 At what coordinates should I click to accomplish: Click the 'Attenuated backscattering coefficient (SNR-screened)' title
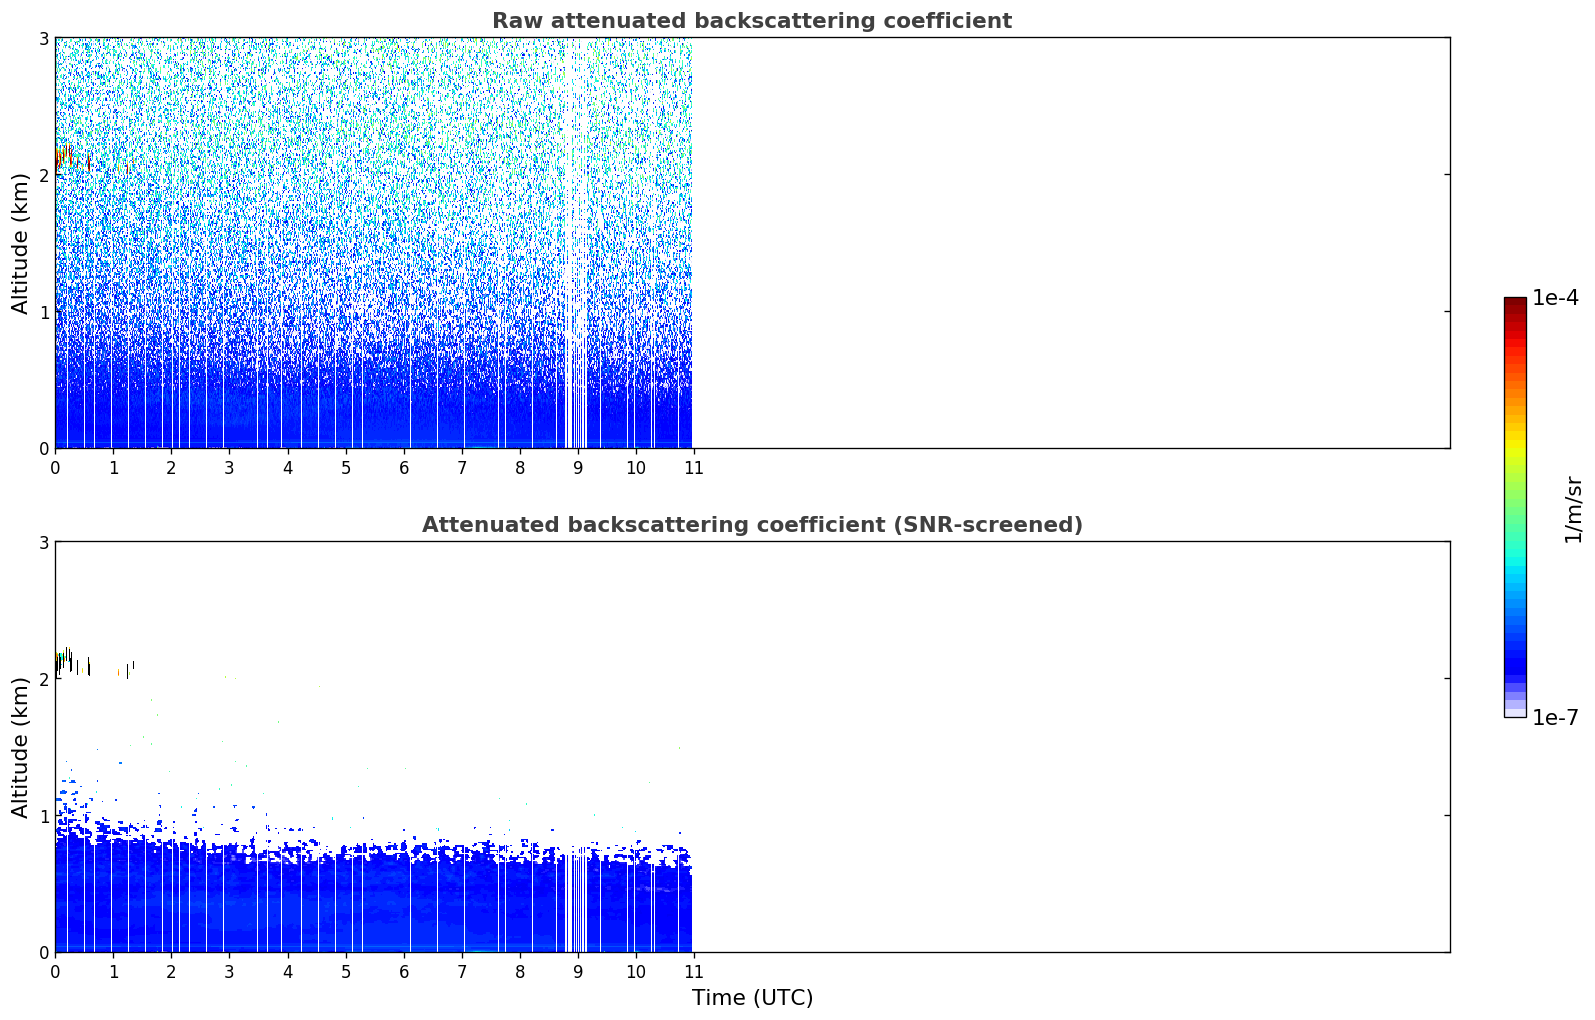click(751, 525)
